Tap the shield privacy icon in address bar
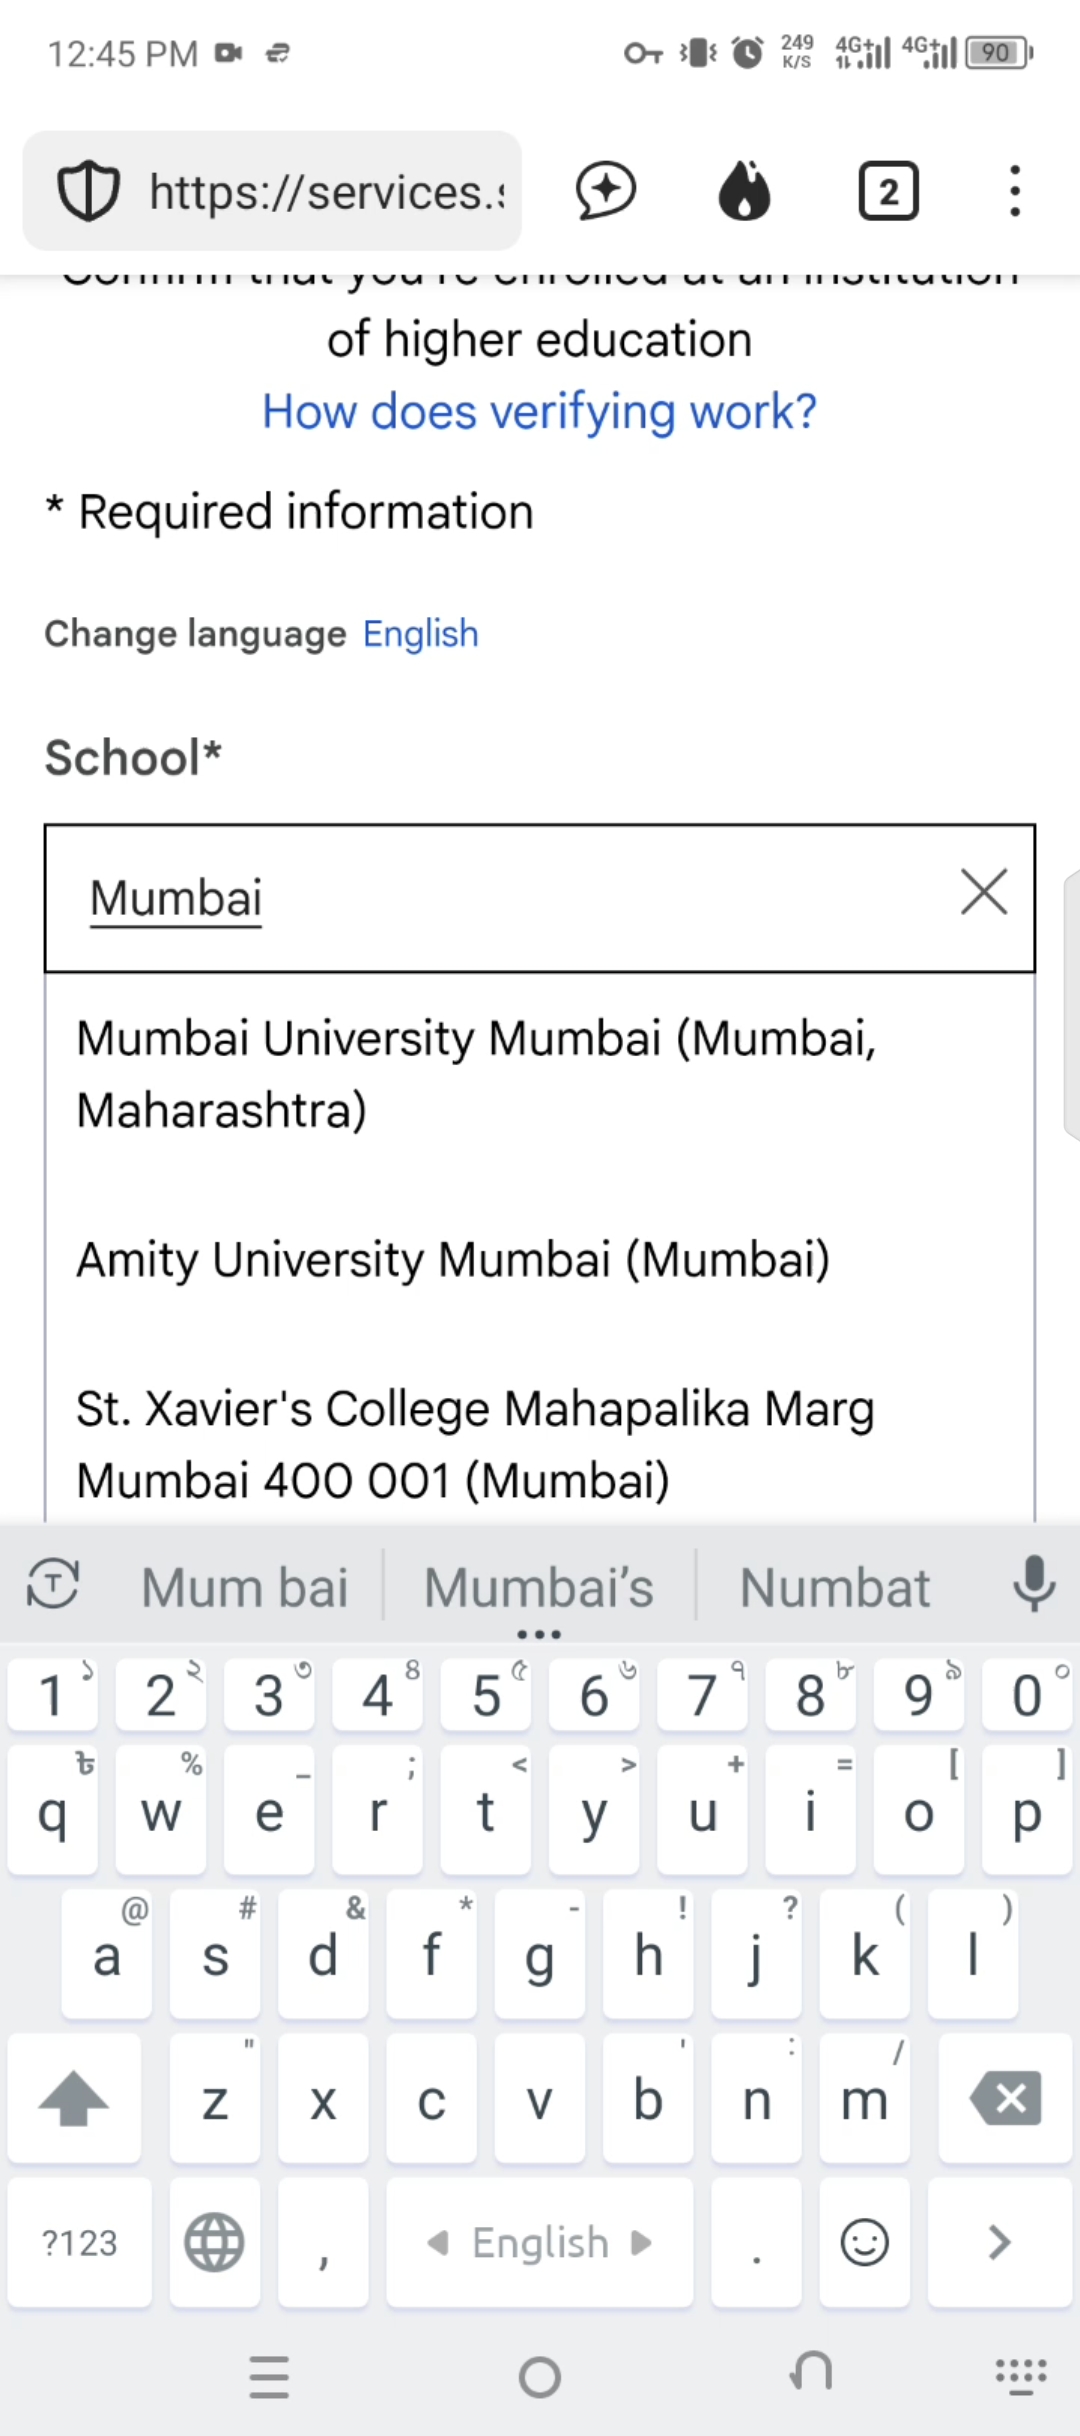The image size is (1080, 2436). [x=88, y=191]
